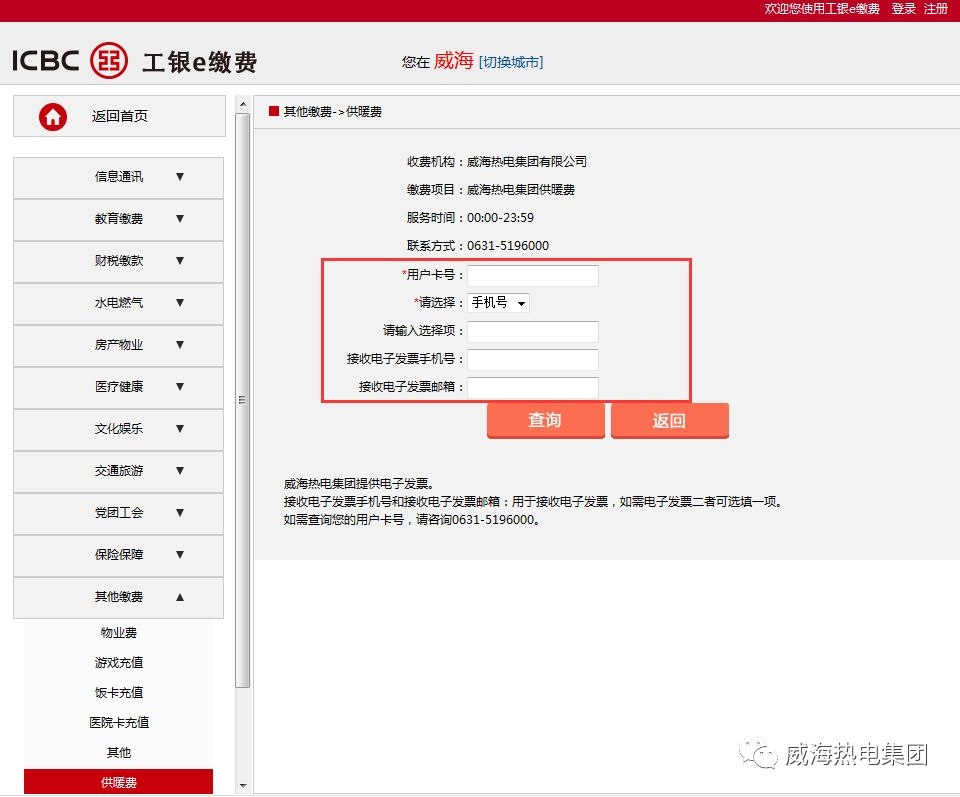
Task: Open the 医院卡充值 menu entry
Action: point(119,722)
